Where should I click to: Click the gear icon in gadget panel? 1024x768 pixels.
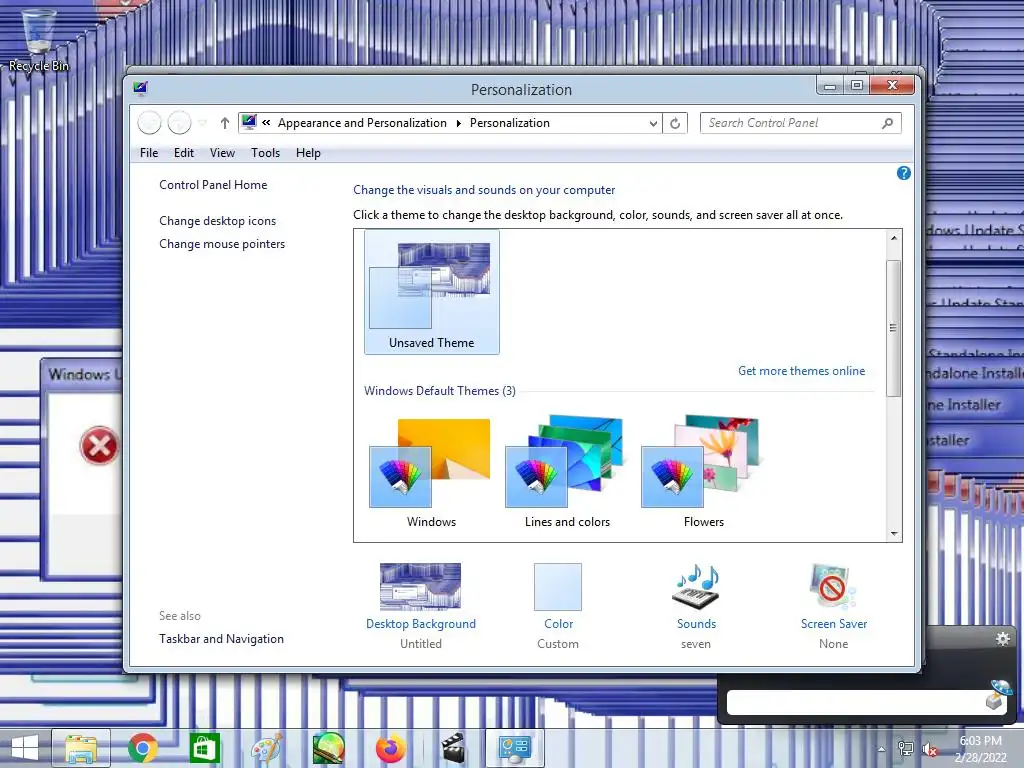pyautogui.click(x=1002, y=638)
